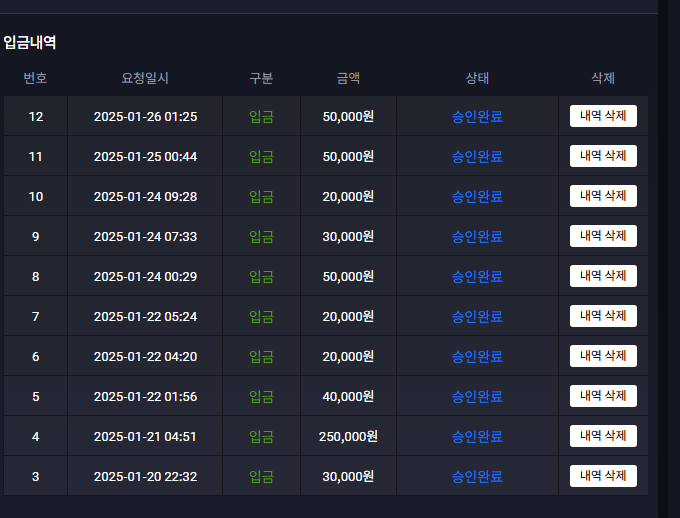Click 내역 삭제 for deposit number 10
The image size is (680, 518).
tap(603, 196)
